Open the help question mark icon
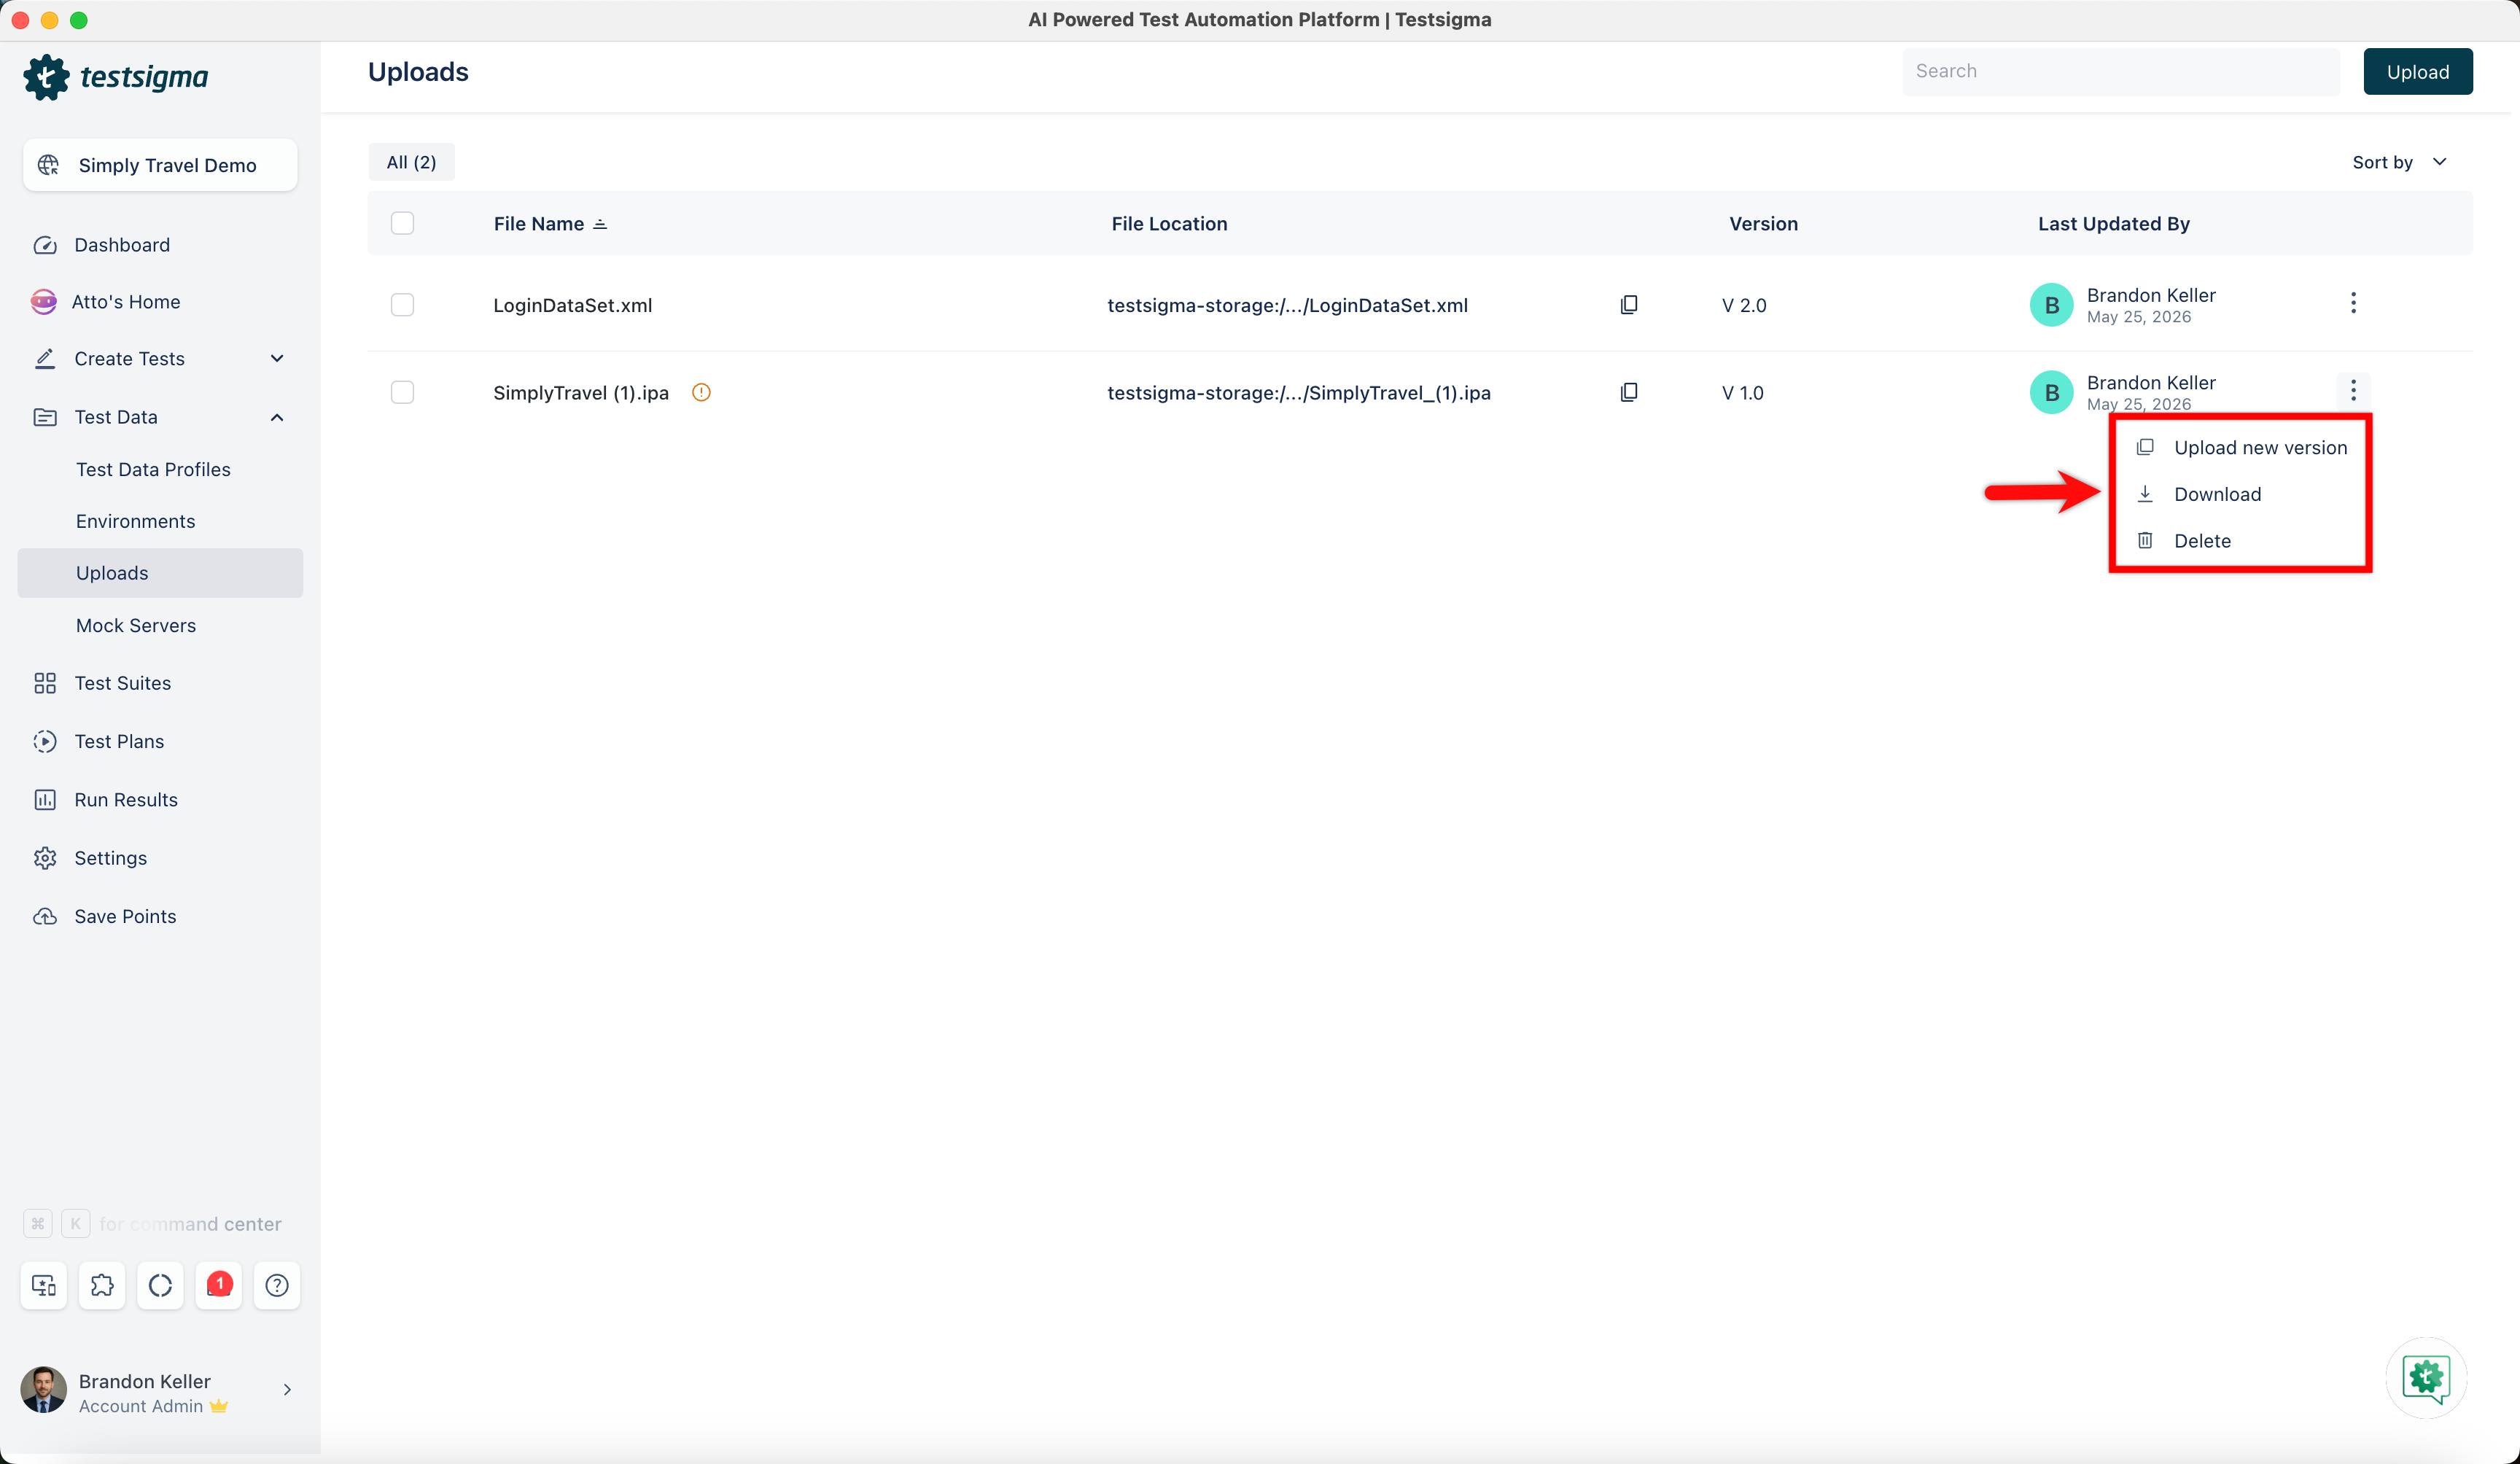Image resolution: width=2520 pixels, height=1464 pixels. coord(277,1285)
